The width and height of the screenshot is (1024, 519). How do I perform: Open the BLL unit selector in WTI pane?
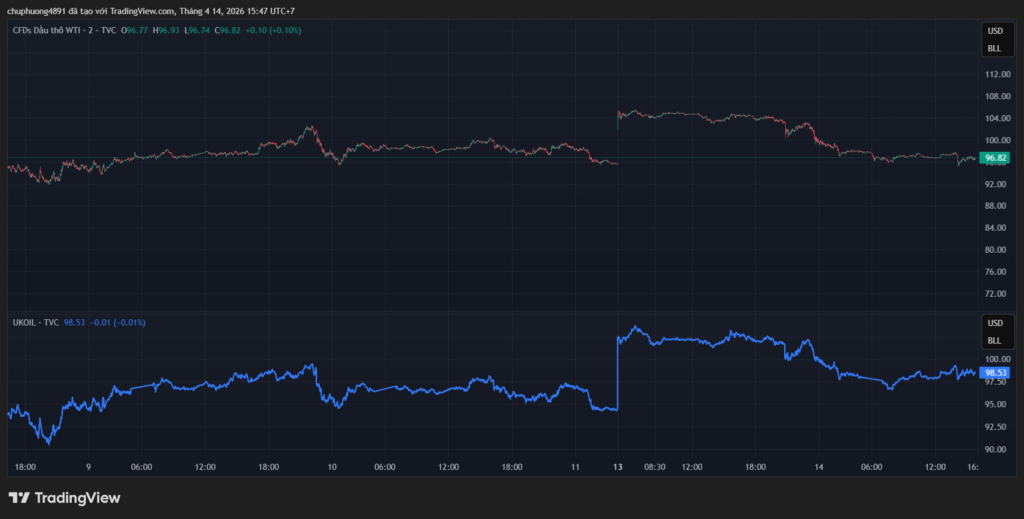coord(994,48)
